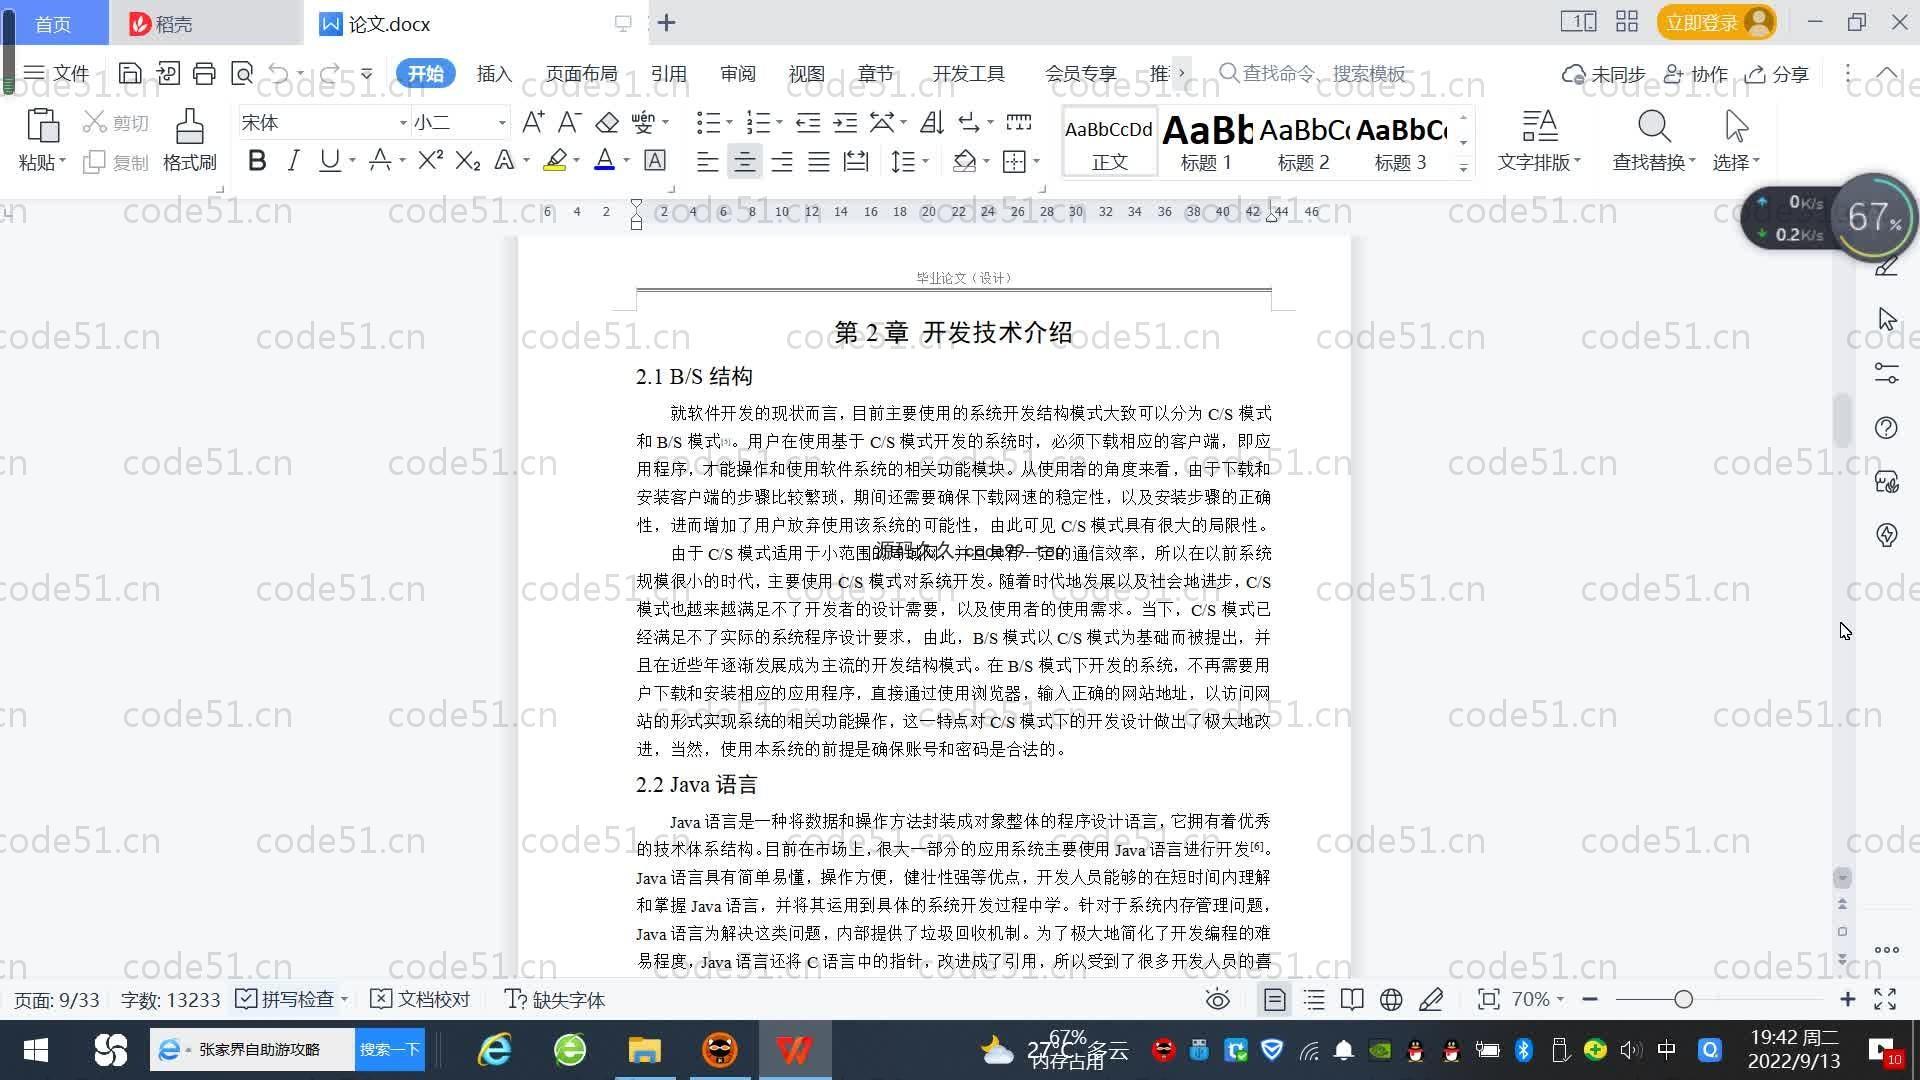Click the Share (分享) button
This screenshot has height=1080, width=1920.
[x=1778, y=74]
